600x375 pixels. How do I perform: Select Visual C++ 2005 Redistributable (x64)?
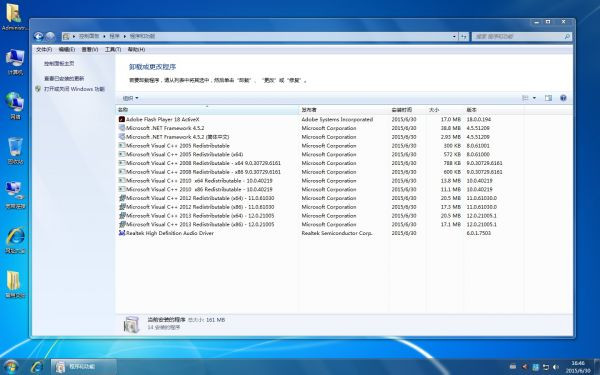pos(184,155)
